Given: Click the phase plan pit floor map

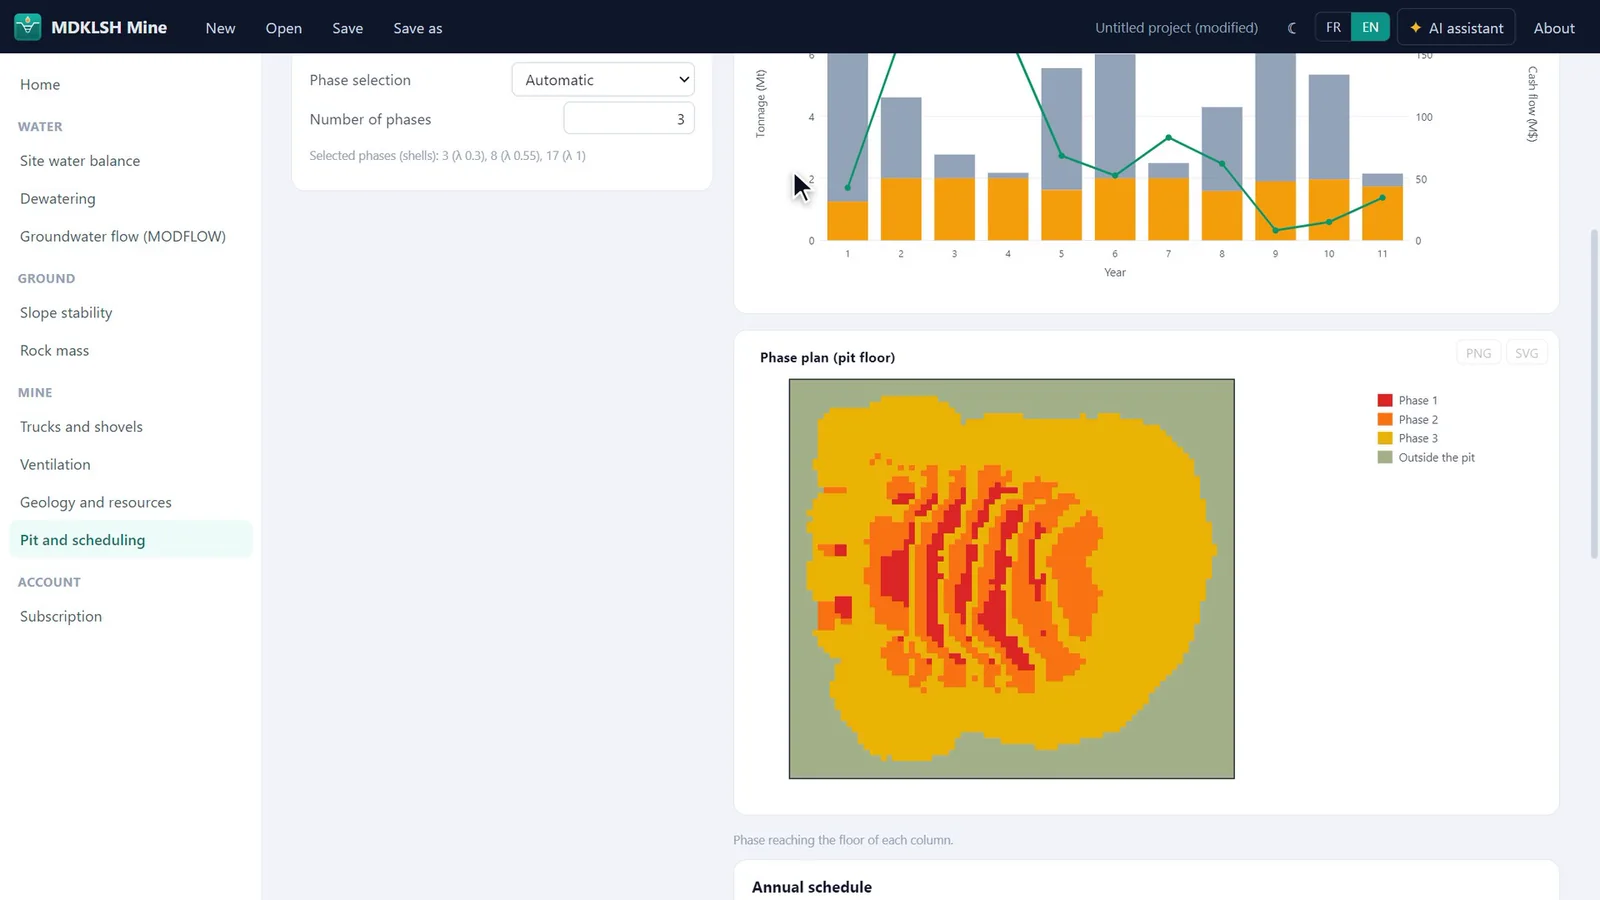Looking at the screenshot, I should tap(1012, 579).
